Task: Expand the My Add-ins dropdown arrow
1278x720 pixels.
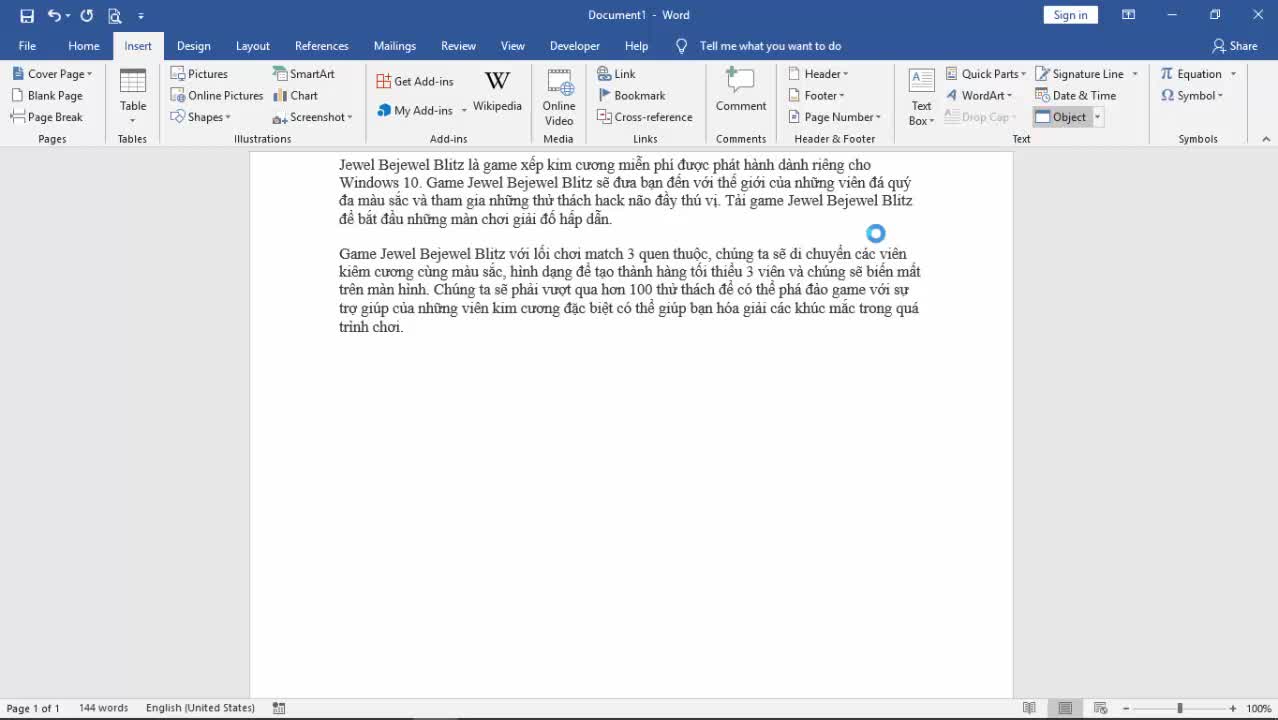Action: [x=464, y=111]
